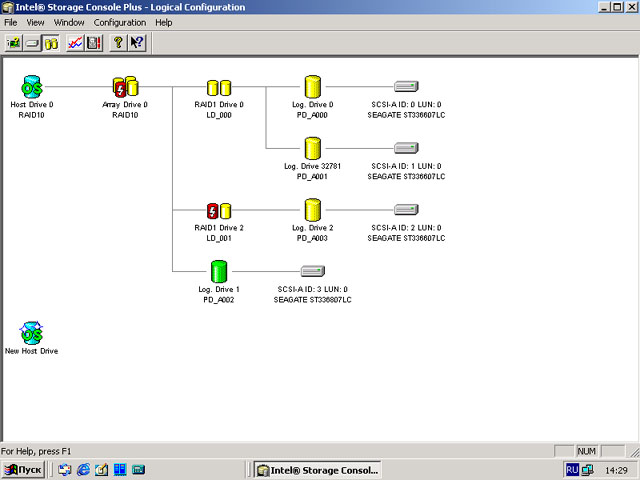Select the RAID1 Drive 2 LD_001 icon
This screenshot has width=640, height=480.
coord(218,210)
